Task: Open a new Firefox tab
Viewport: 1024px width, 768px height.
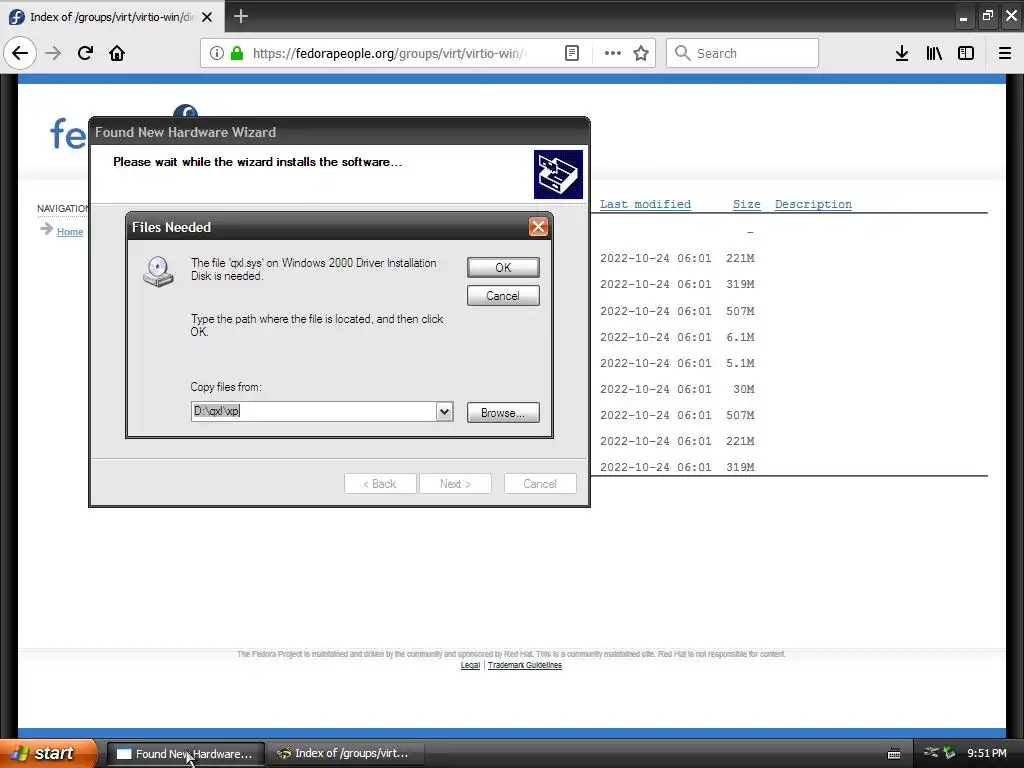Action: point(241,16)
